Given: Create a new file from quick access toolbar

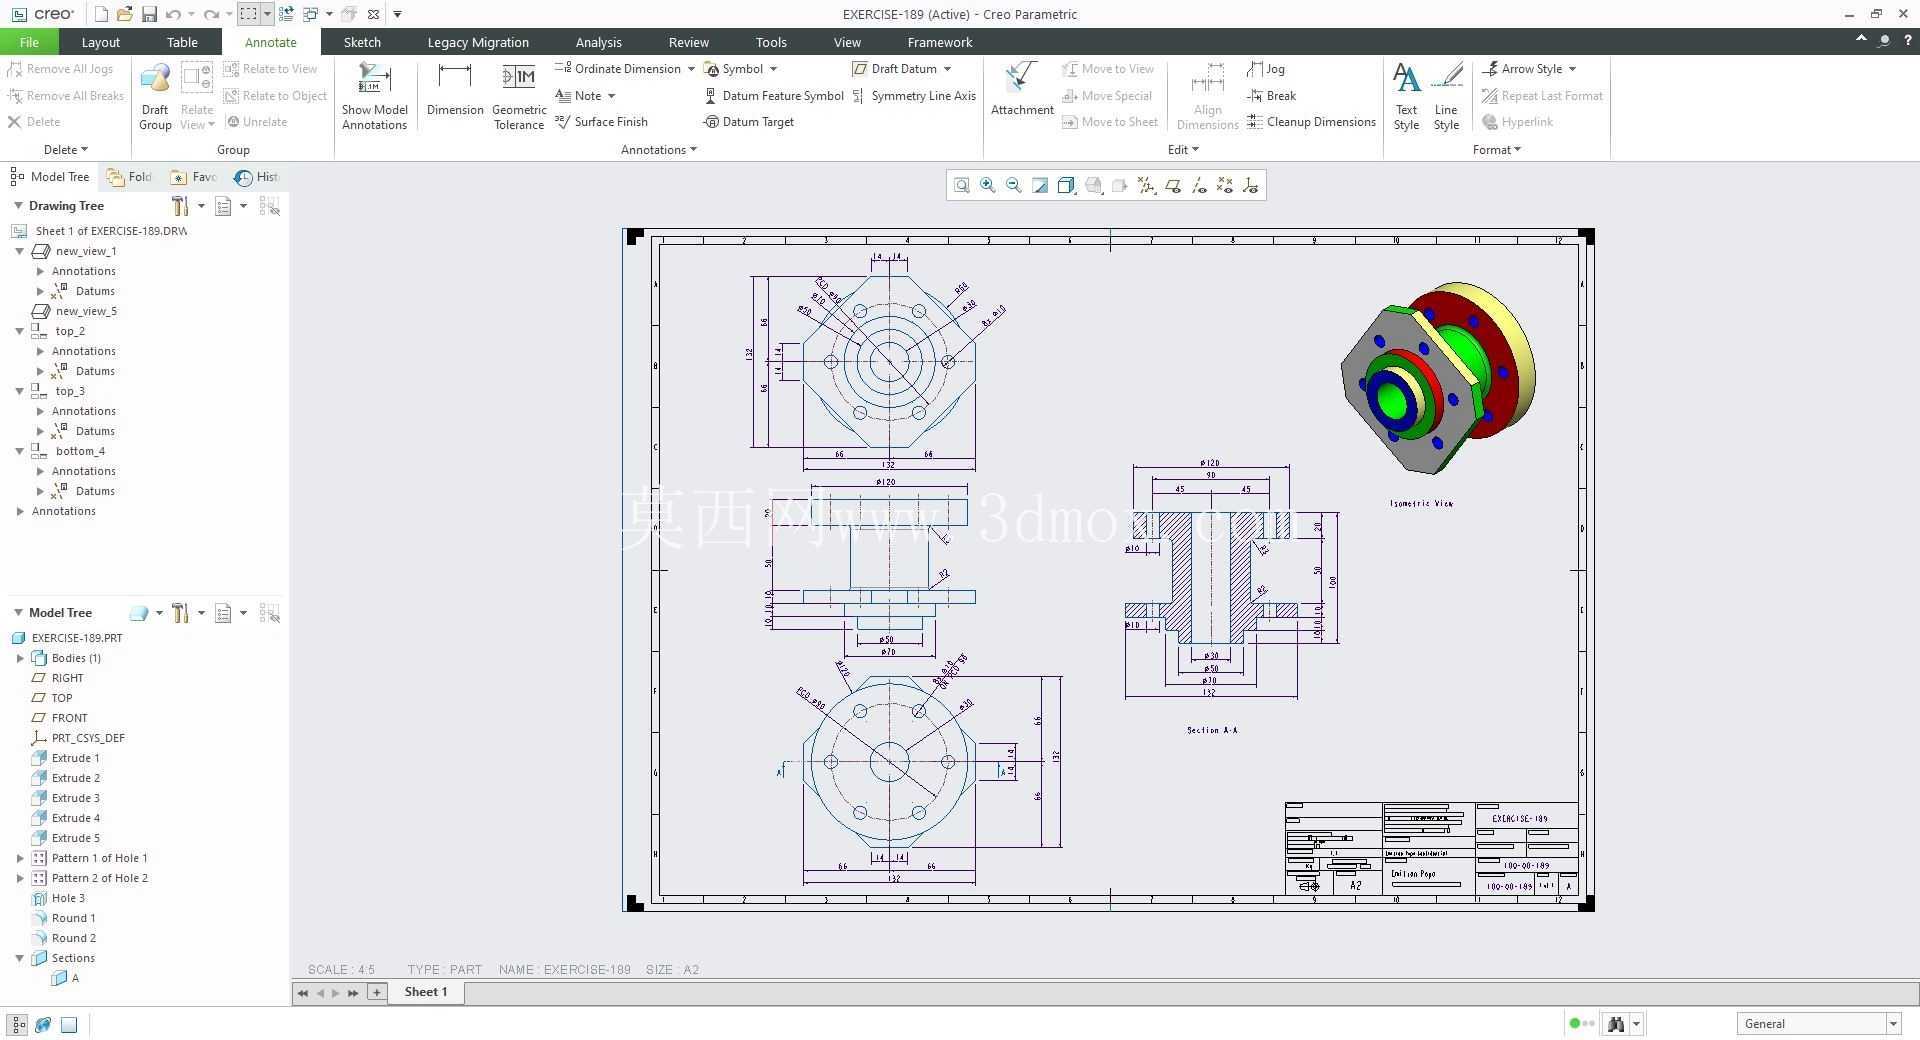Looking at the screenshot, I should click(101, 14).
